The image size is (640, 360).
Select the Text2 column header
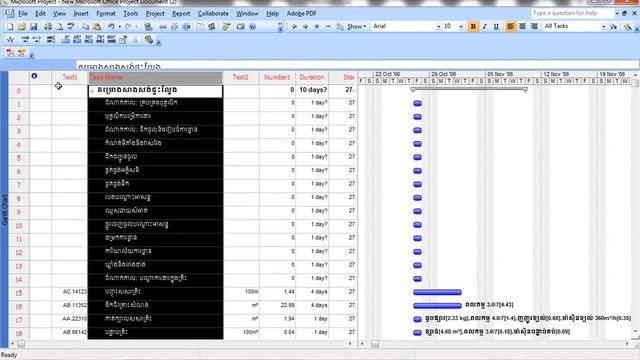241,77
